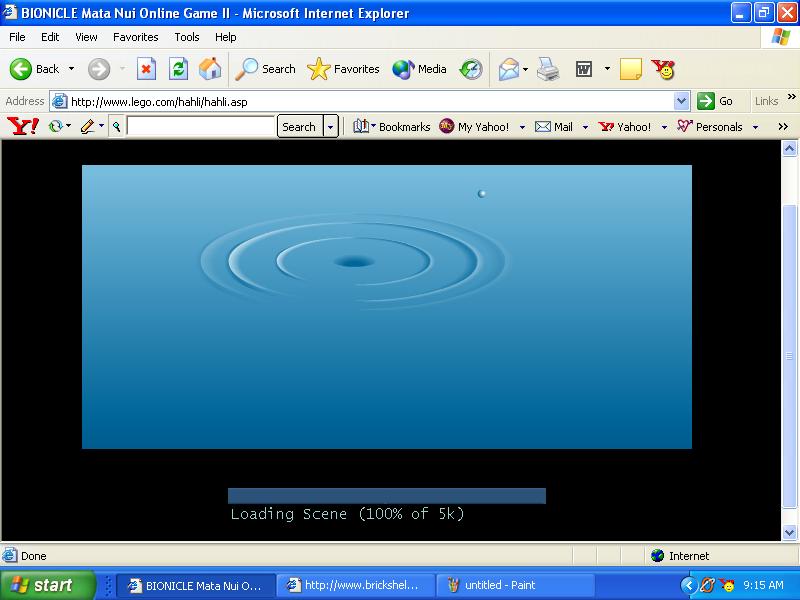Open My Yahoo! toolbar button
The image size is (800, 600).
coord(474,127)
